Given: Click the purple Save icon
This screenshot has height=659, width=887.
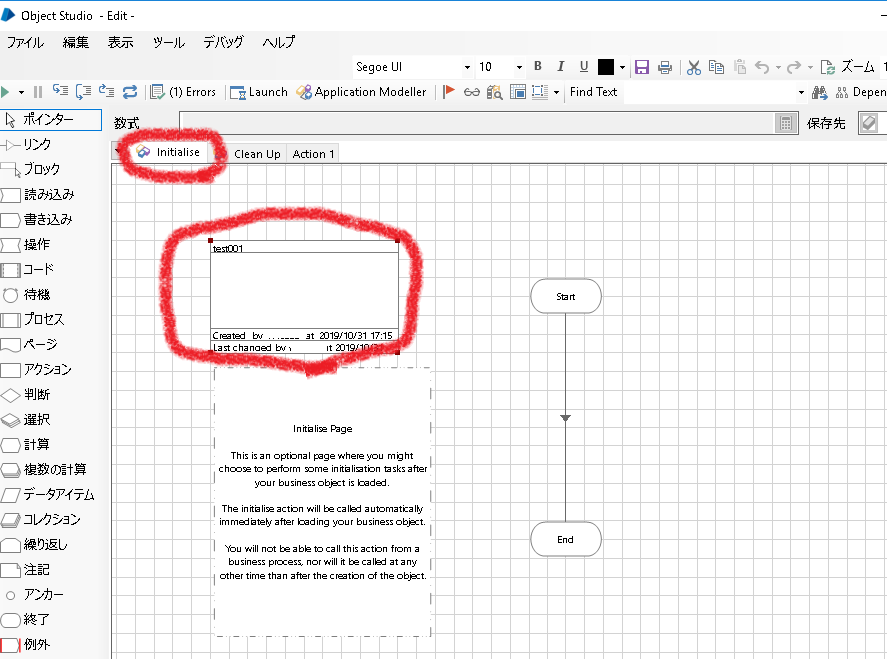Looking at the screenshot, I should coord(642,67).
